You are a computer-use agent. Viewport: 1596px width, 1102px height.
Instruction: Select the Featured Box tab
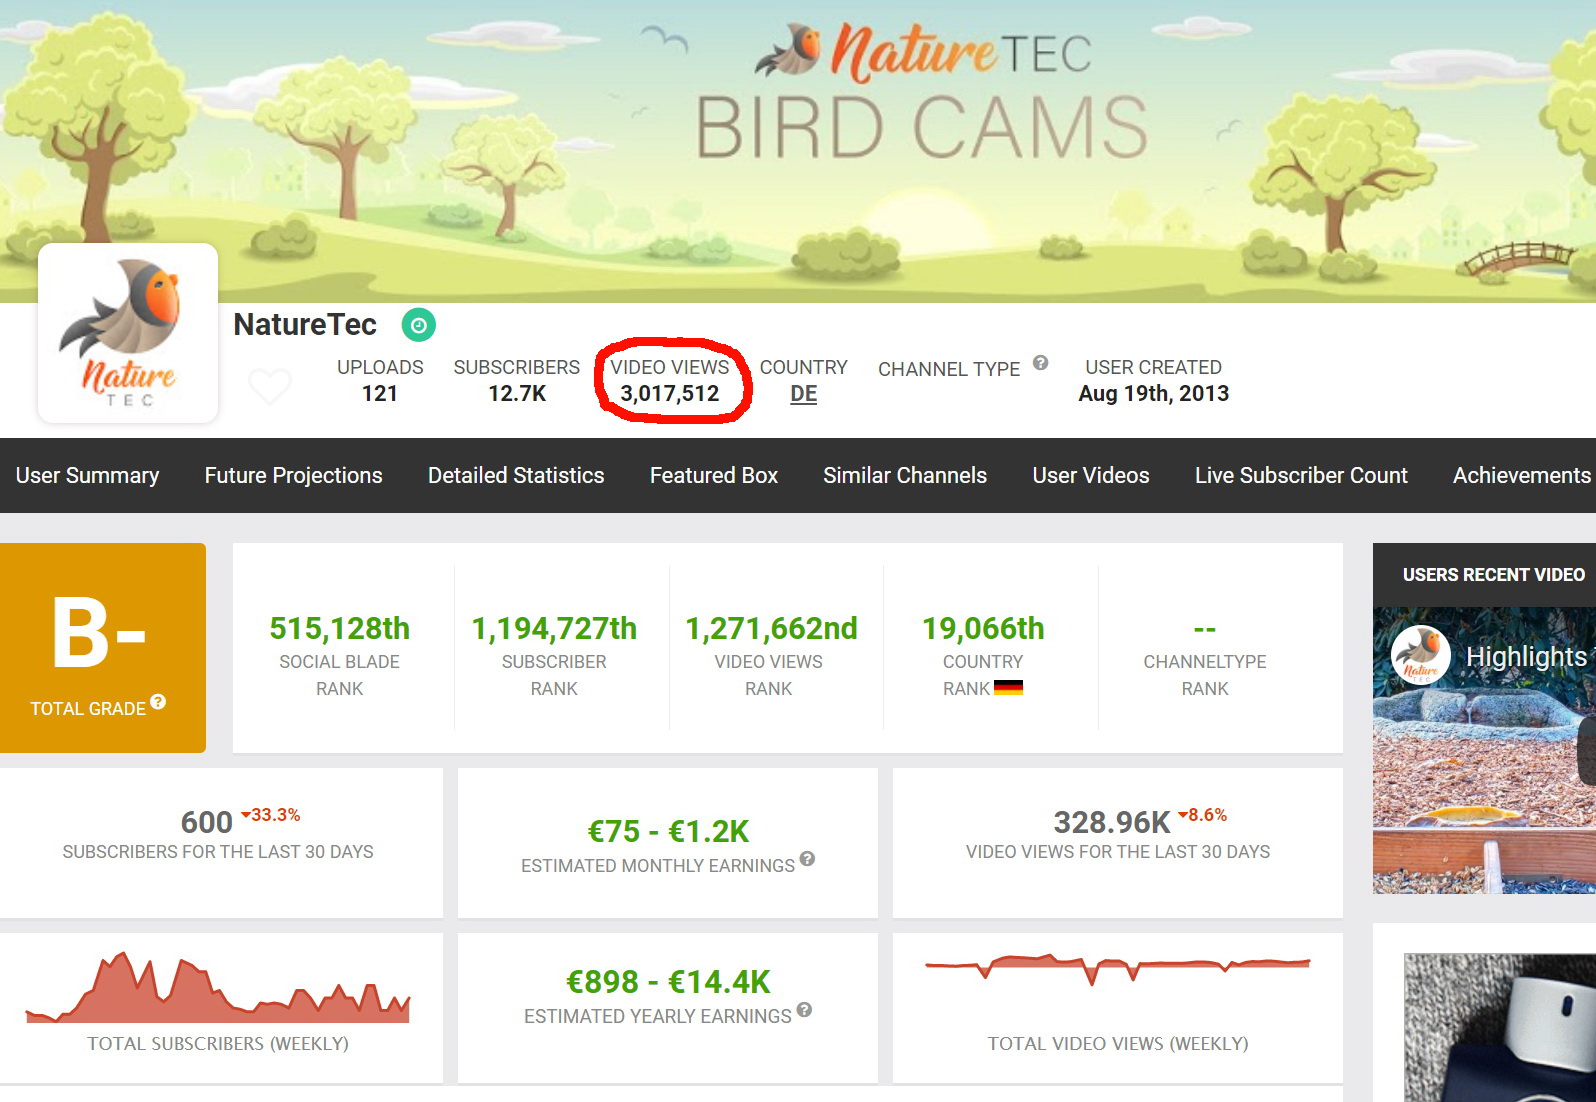tap(713, 475)
